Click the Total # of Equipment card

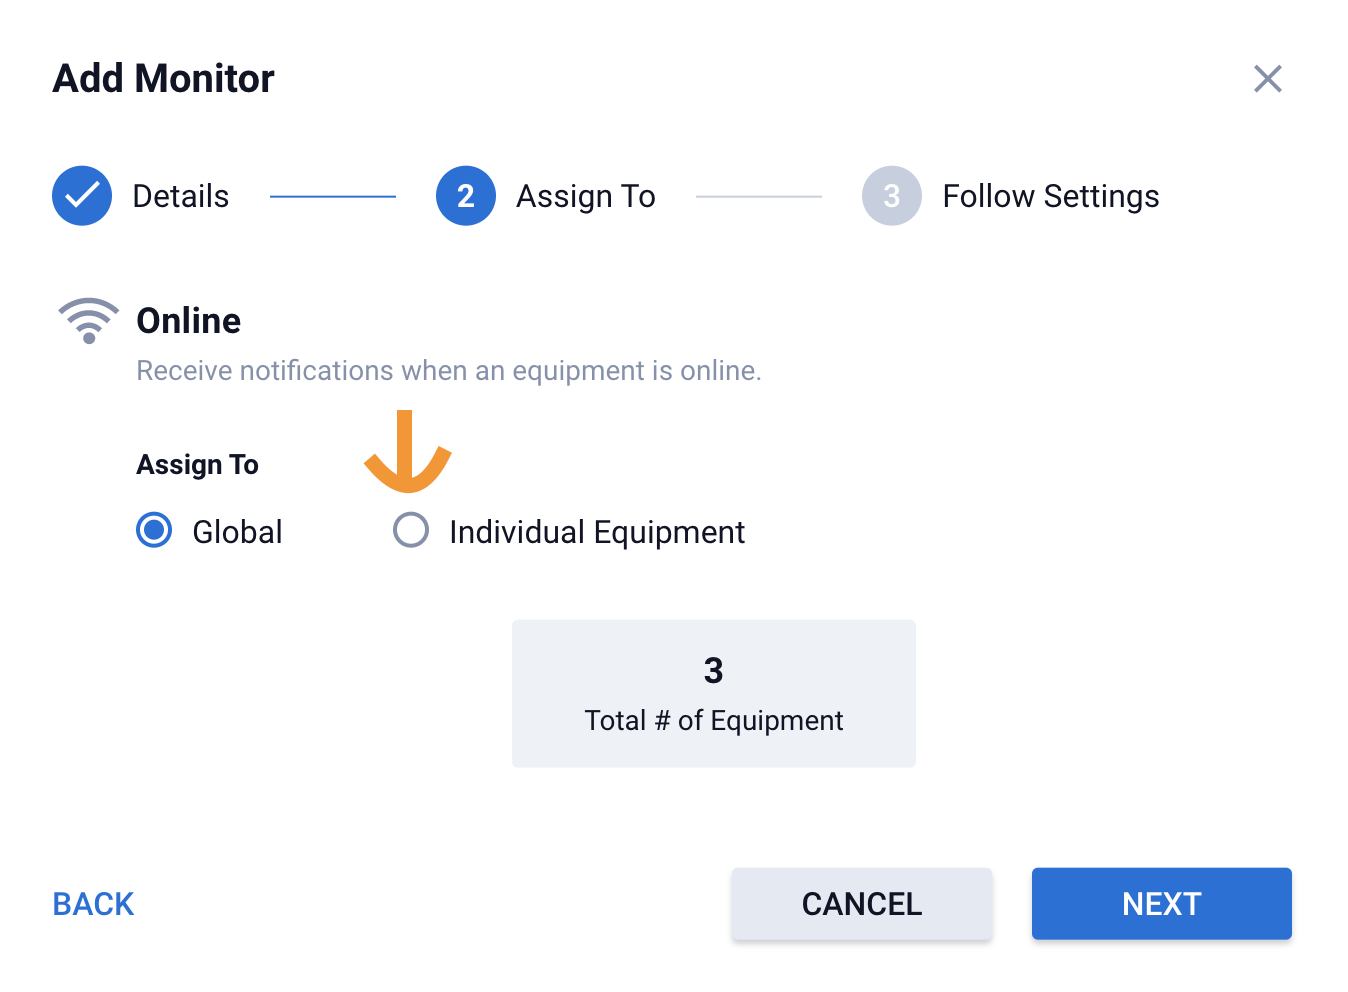pos(713,694)
